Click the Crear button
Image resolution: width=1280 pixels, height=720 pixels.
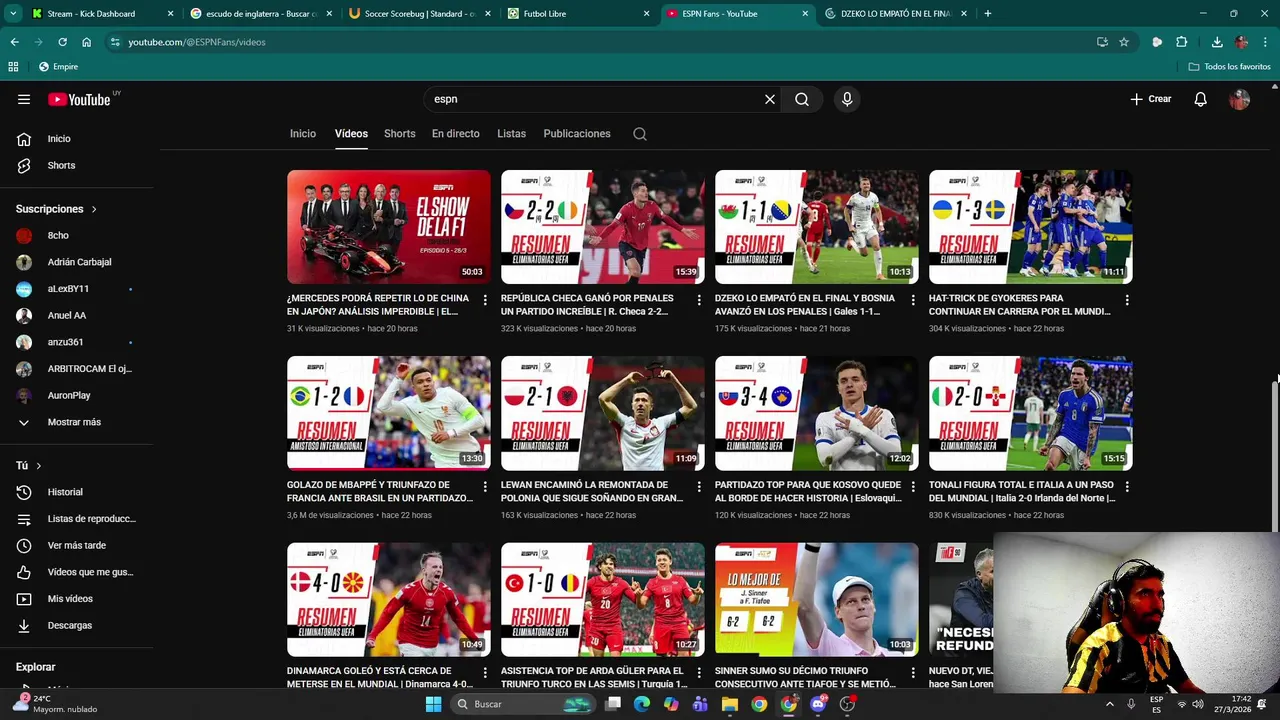point(1151,99)
